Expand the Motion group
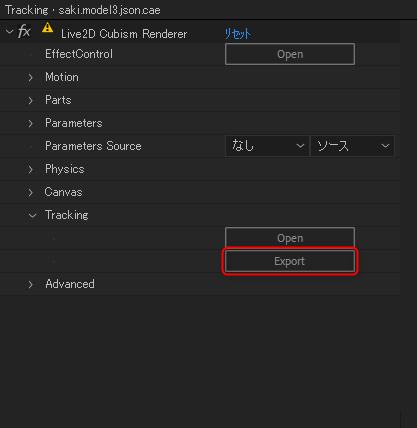The height and width of the screenshot is (428, 417). tap(31, 78)
